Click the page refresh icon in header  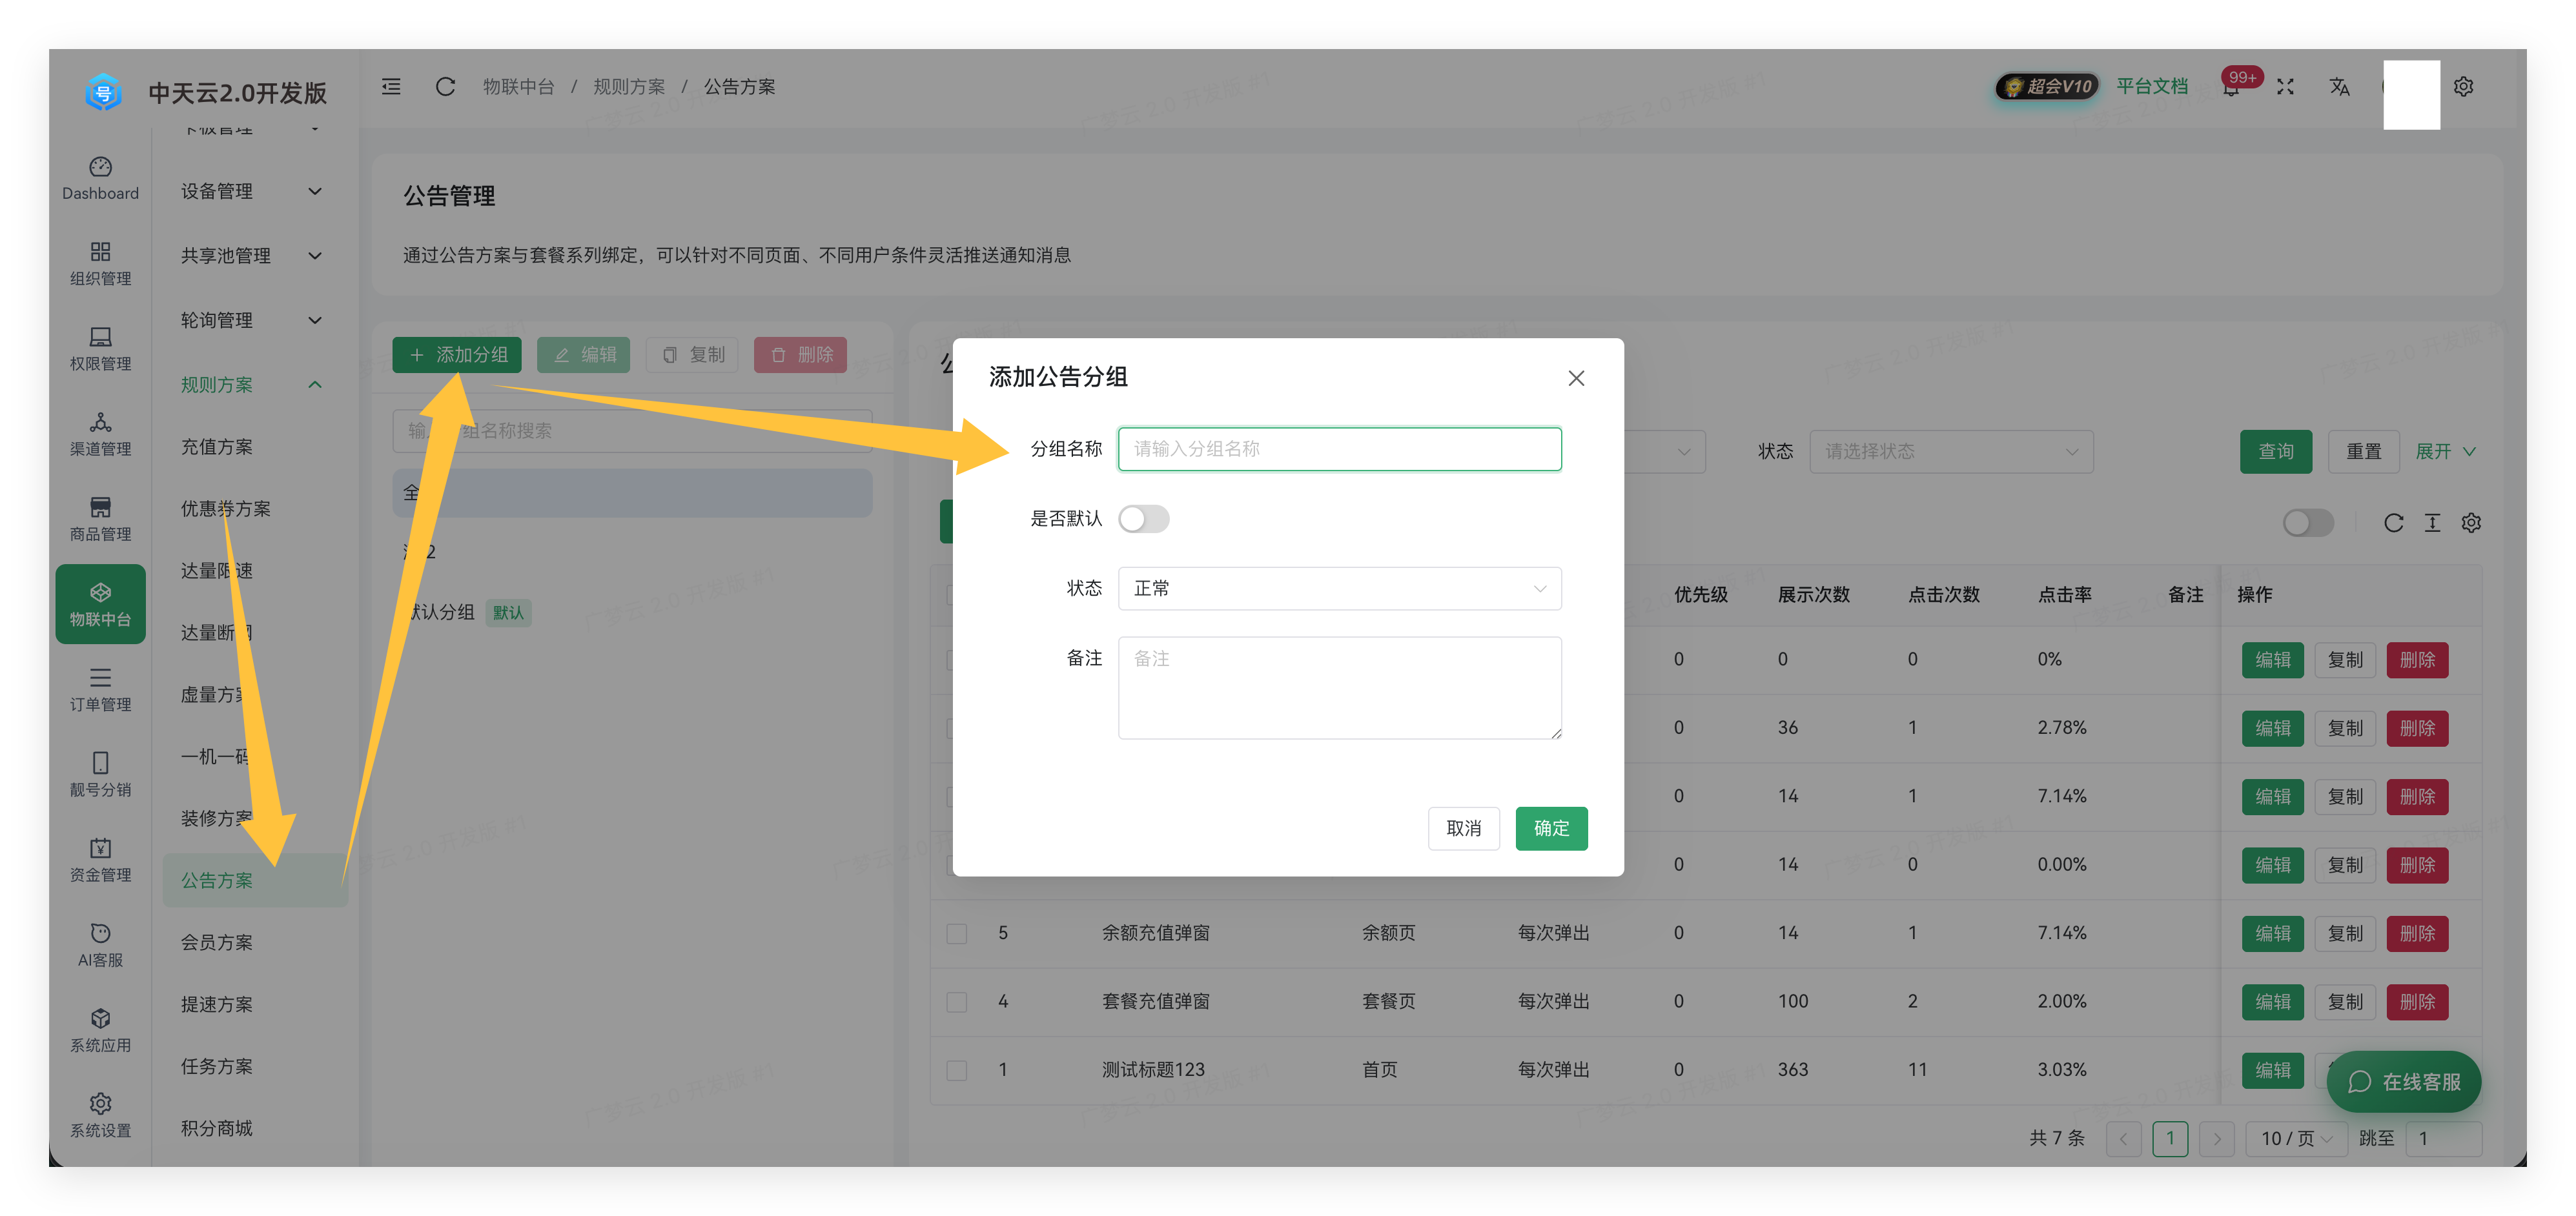(x=445, y=87)
